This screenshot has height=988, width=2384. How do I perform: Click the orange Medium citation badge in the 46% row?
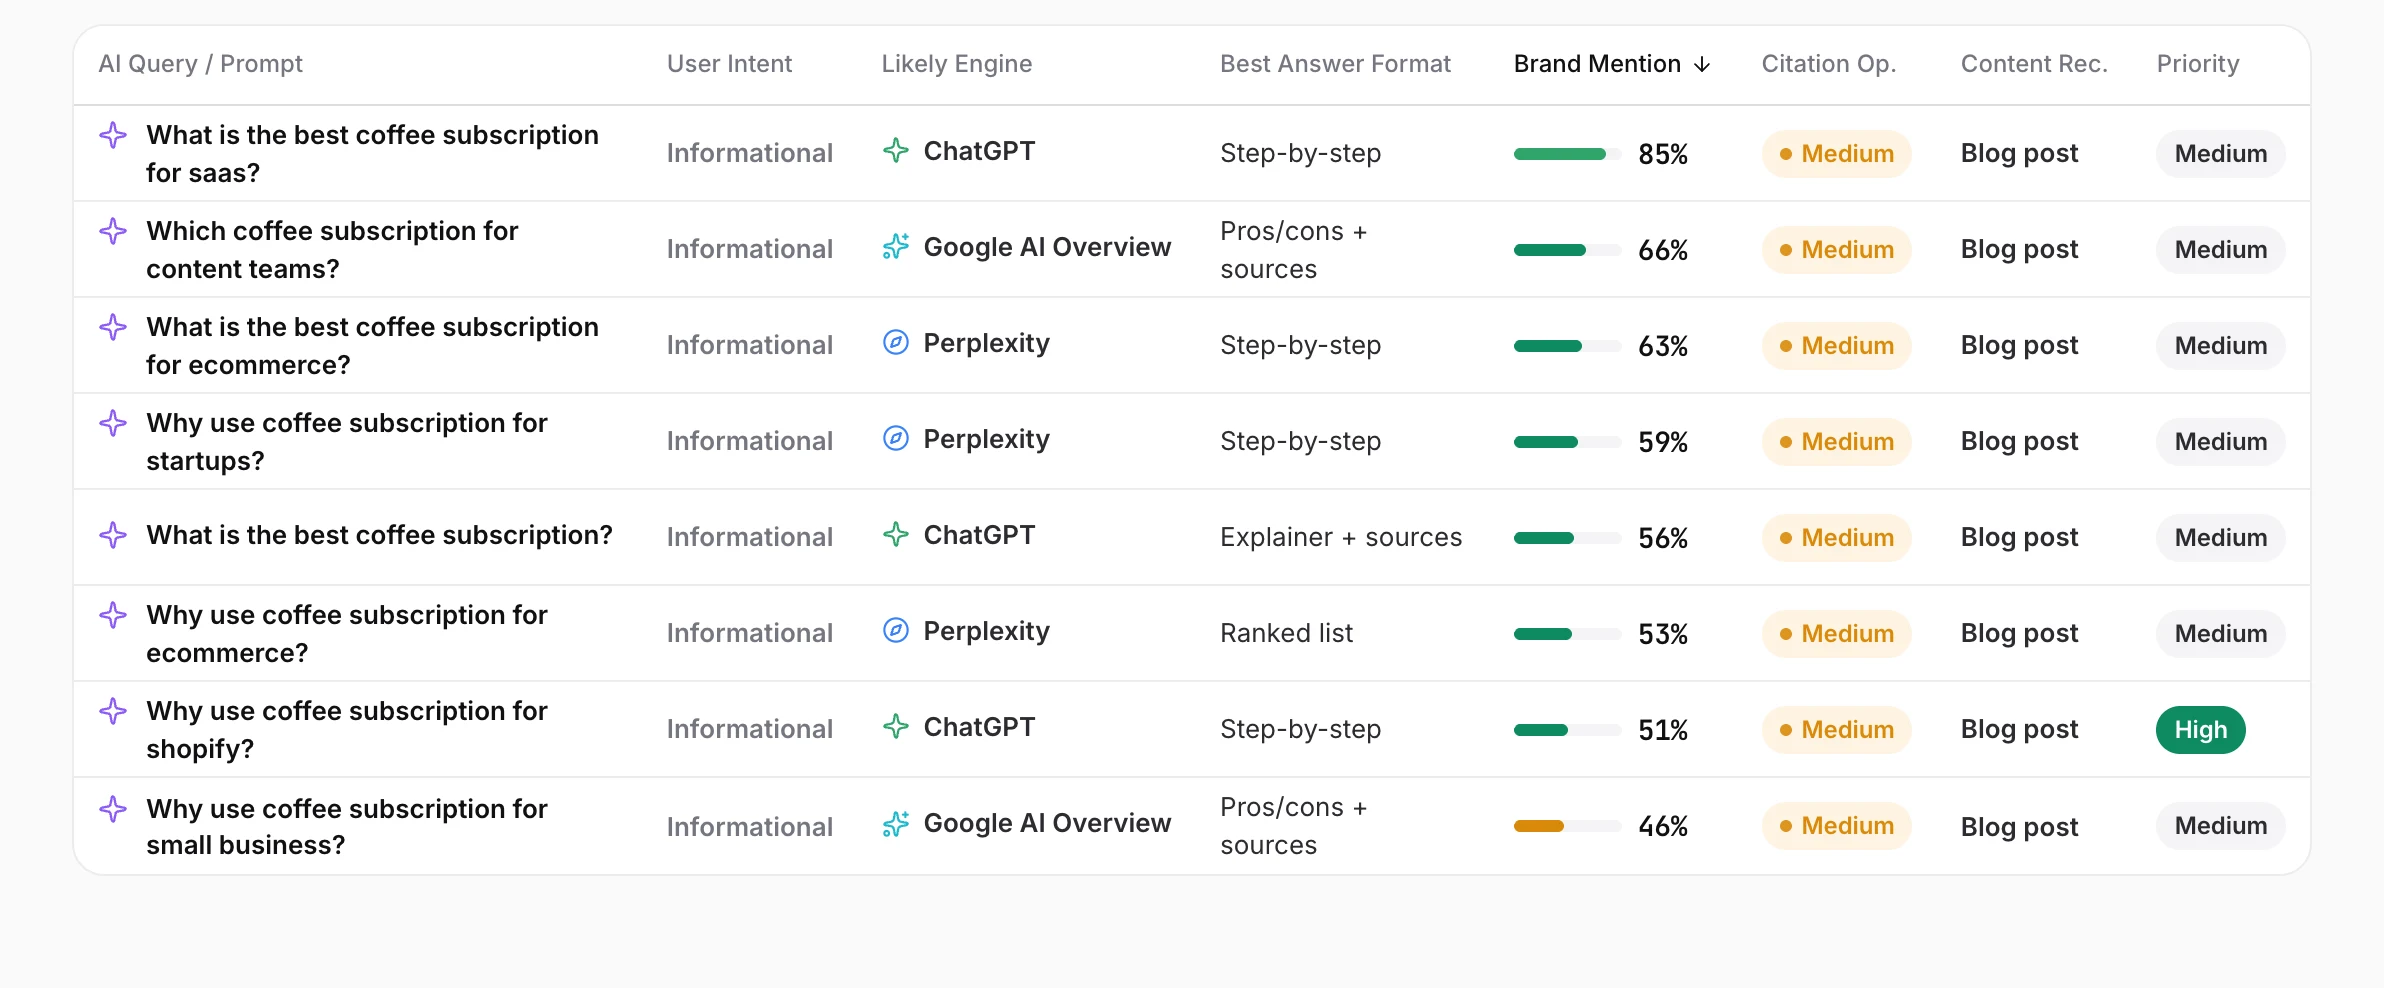tap(1837, 826)
